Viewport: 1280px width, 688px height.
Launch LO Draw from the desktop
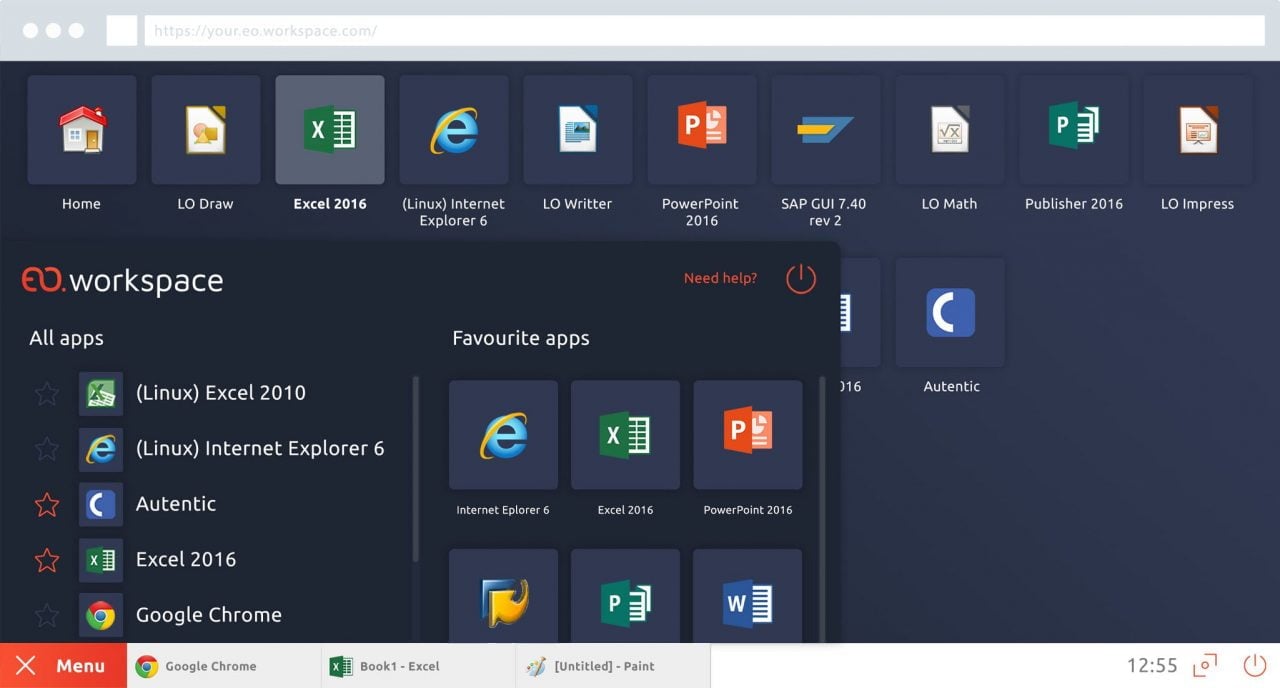[206, 130]
